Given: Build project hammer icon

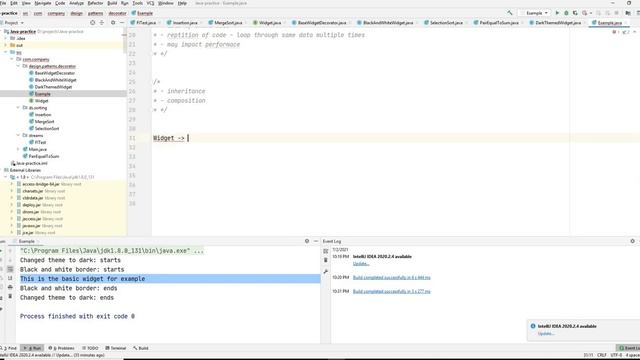Looking at the screenshot, I should click(510, 13).
